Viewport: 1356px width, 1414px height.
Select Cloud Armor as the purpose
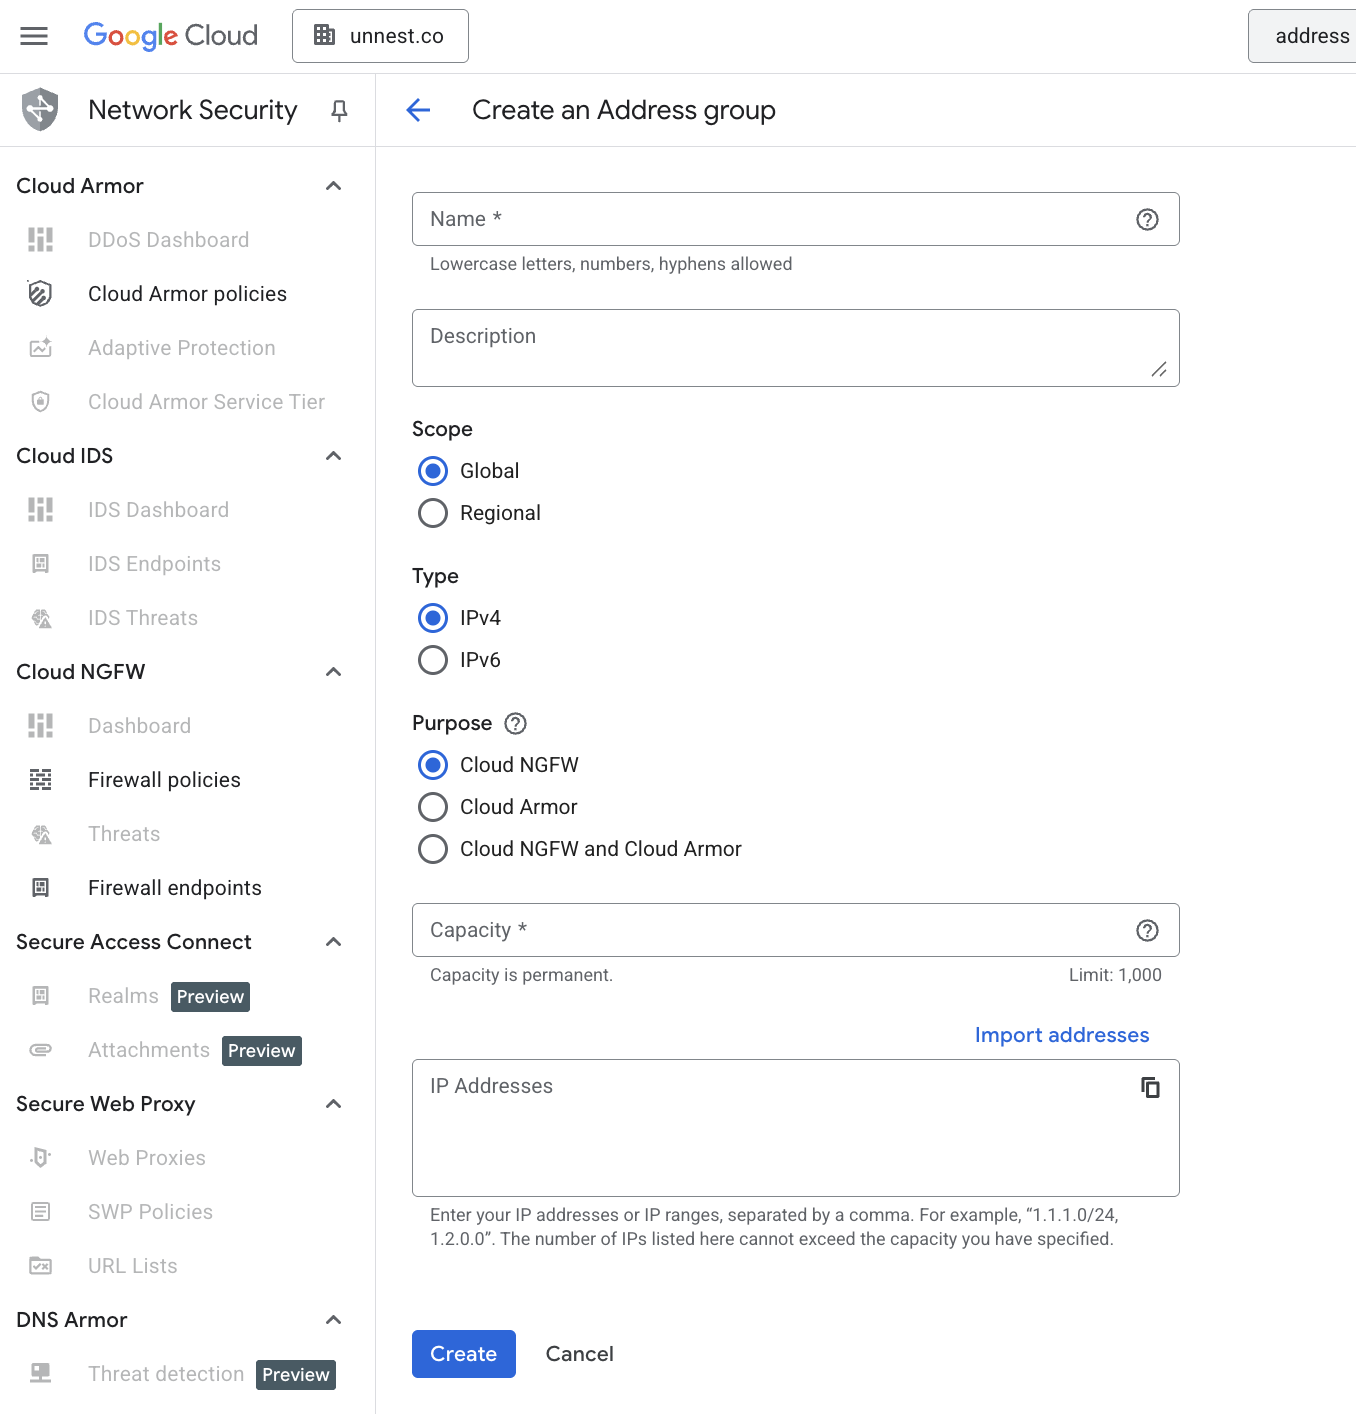[433, 807]
